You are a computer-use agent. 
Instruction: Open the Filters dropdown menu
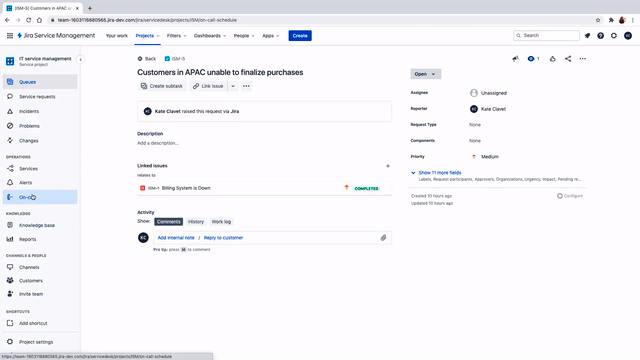(176, 36)
